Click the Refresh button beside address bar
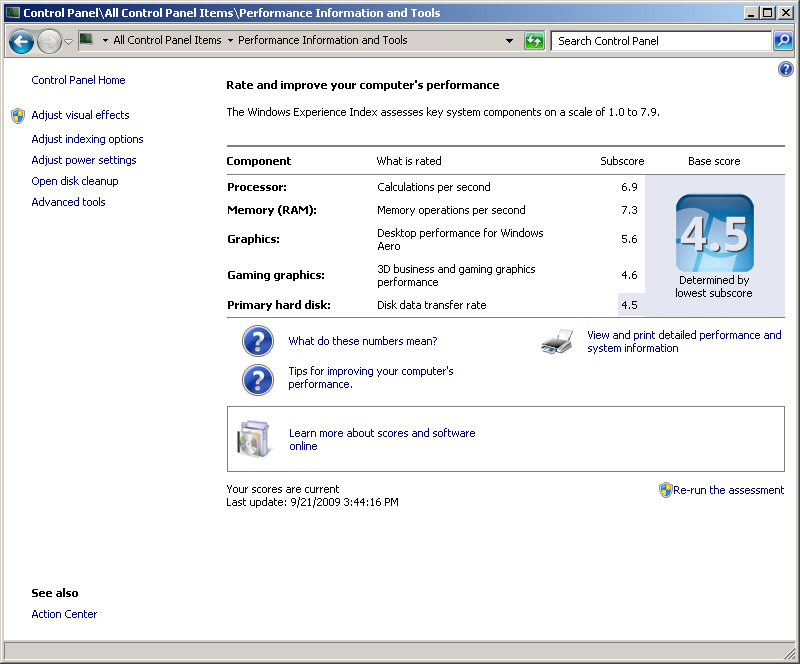Screen dimensions: 800x664 535,41
